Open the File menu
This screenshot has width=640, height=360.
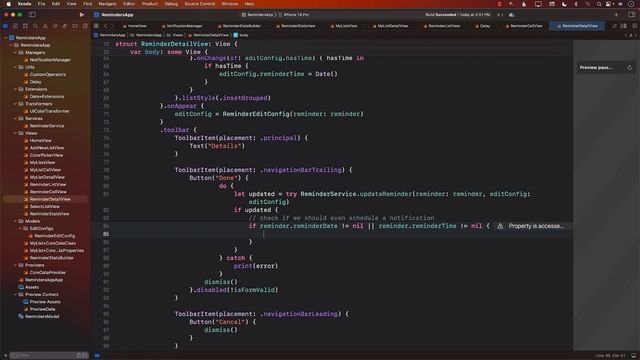pyautogui.click(x=41, y=4)
